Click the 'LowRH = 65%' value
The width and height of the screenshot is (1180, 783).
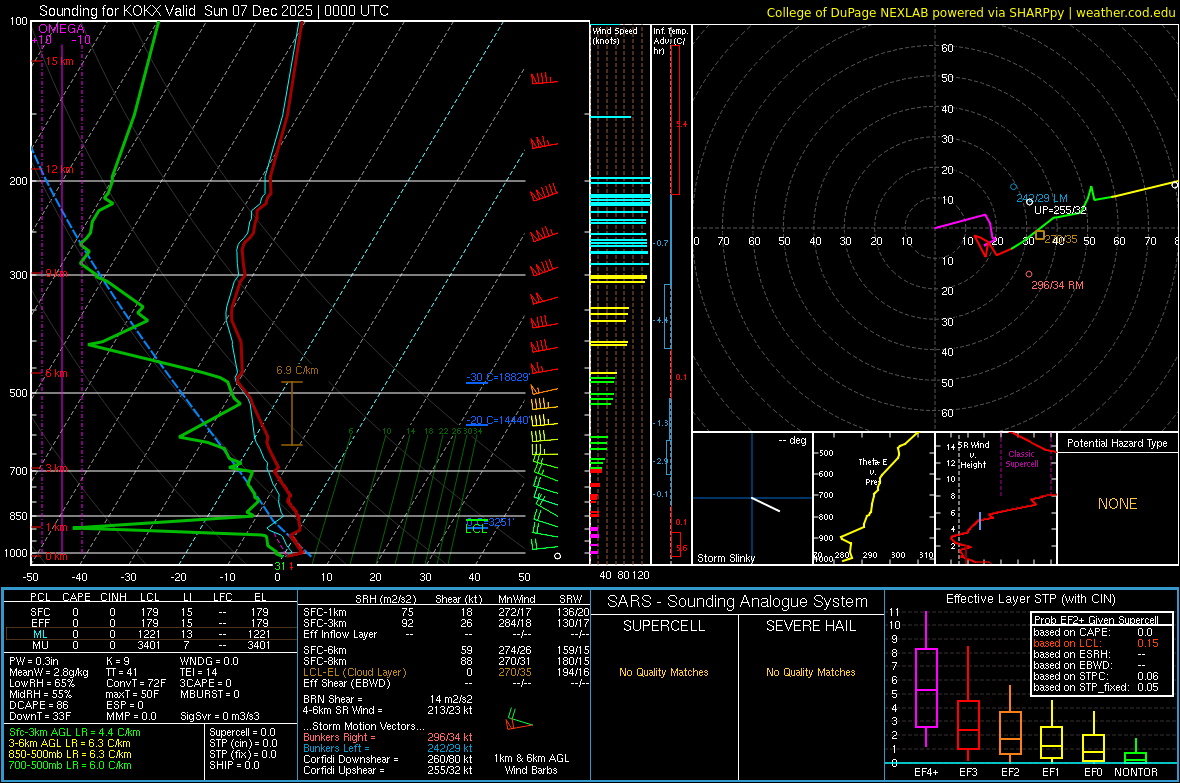(x=42, y=683)
